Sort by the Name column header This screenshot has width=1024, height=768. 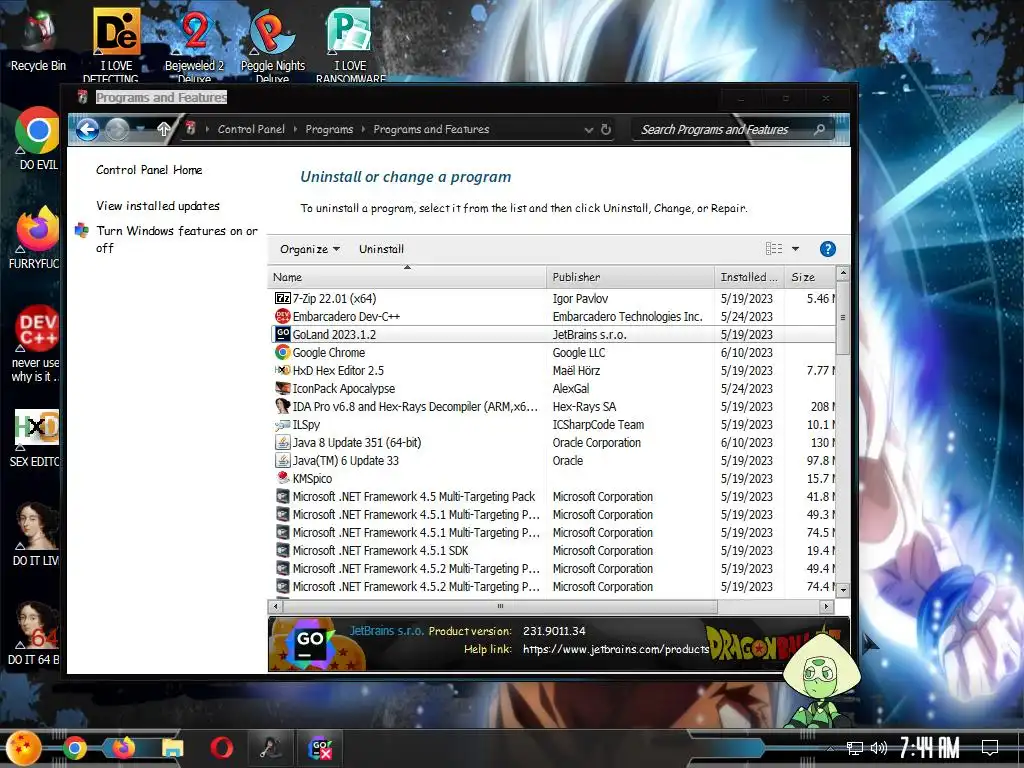407,277
